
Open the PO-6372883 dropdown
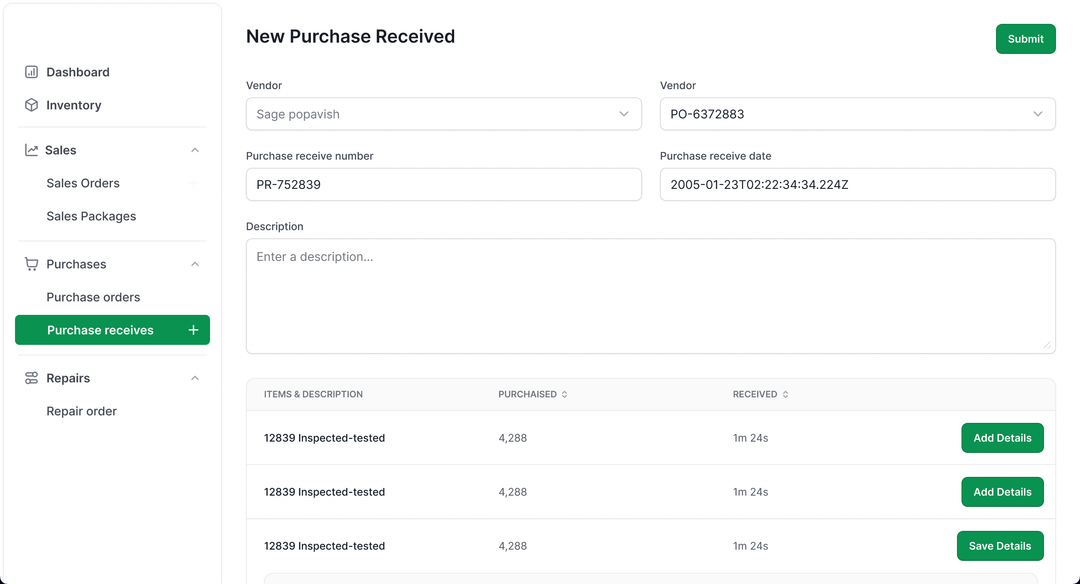857,114
